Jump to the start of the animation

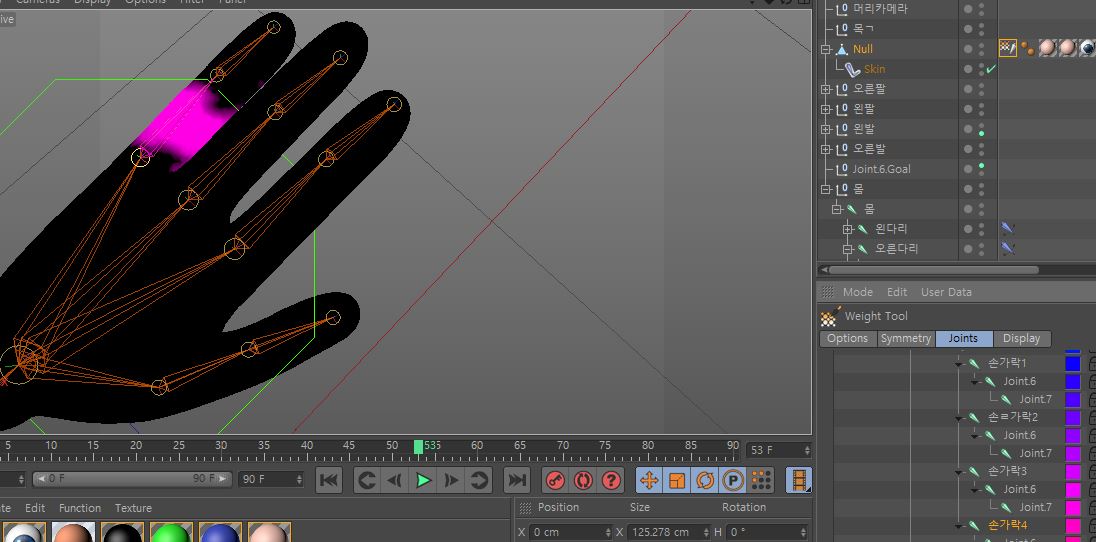point(329,480)
